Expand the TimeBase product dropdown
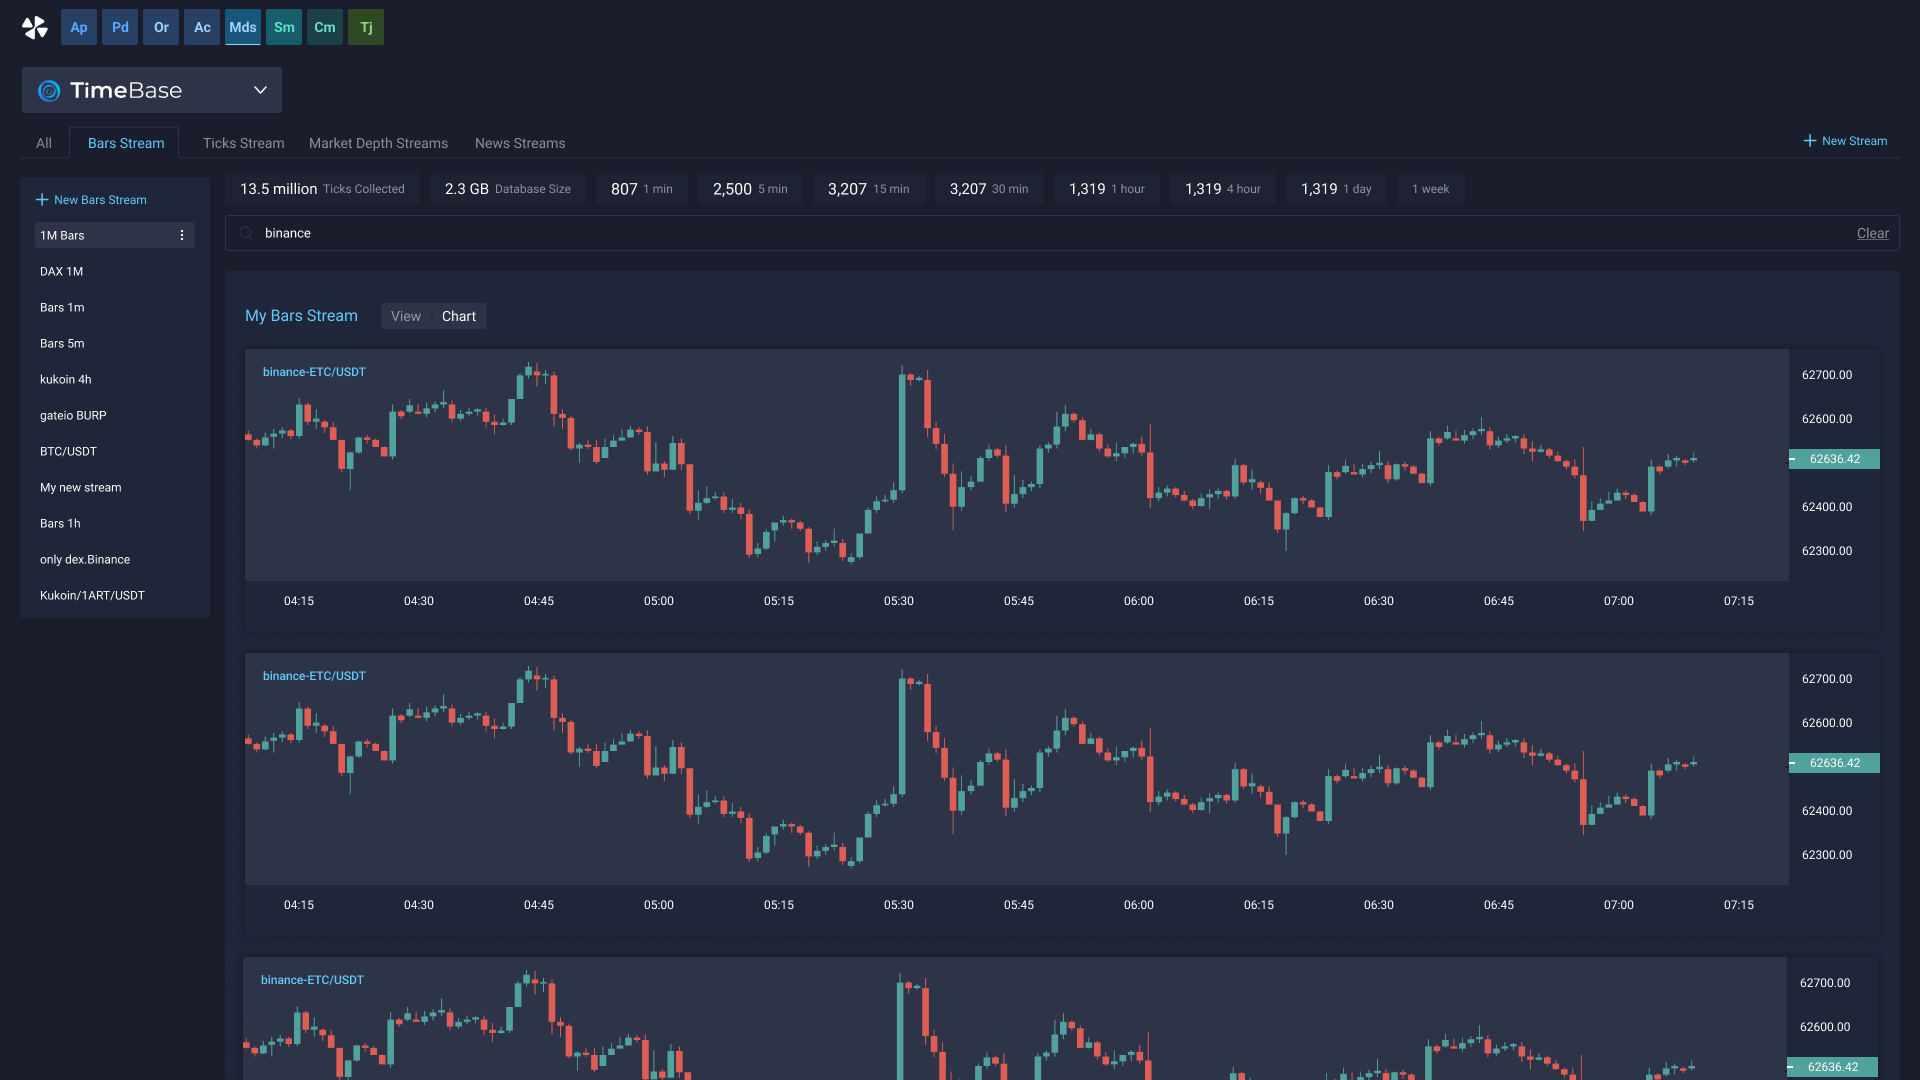The height and width of the screenshot is (1080, 1920). pyautogui.click(x=260, y=90)
